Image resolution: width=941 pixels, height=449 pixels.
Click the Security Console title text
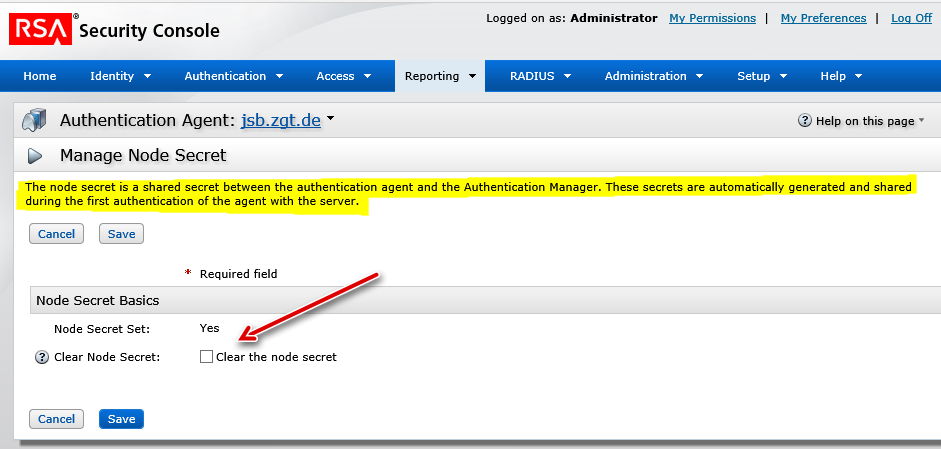(149, 31)
